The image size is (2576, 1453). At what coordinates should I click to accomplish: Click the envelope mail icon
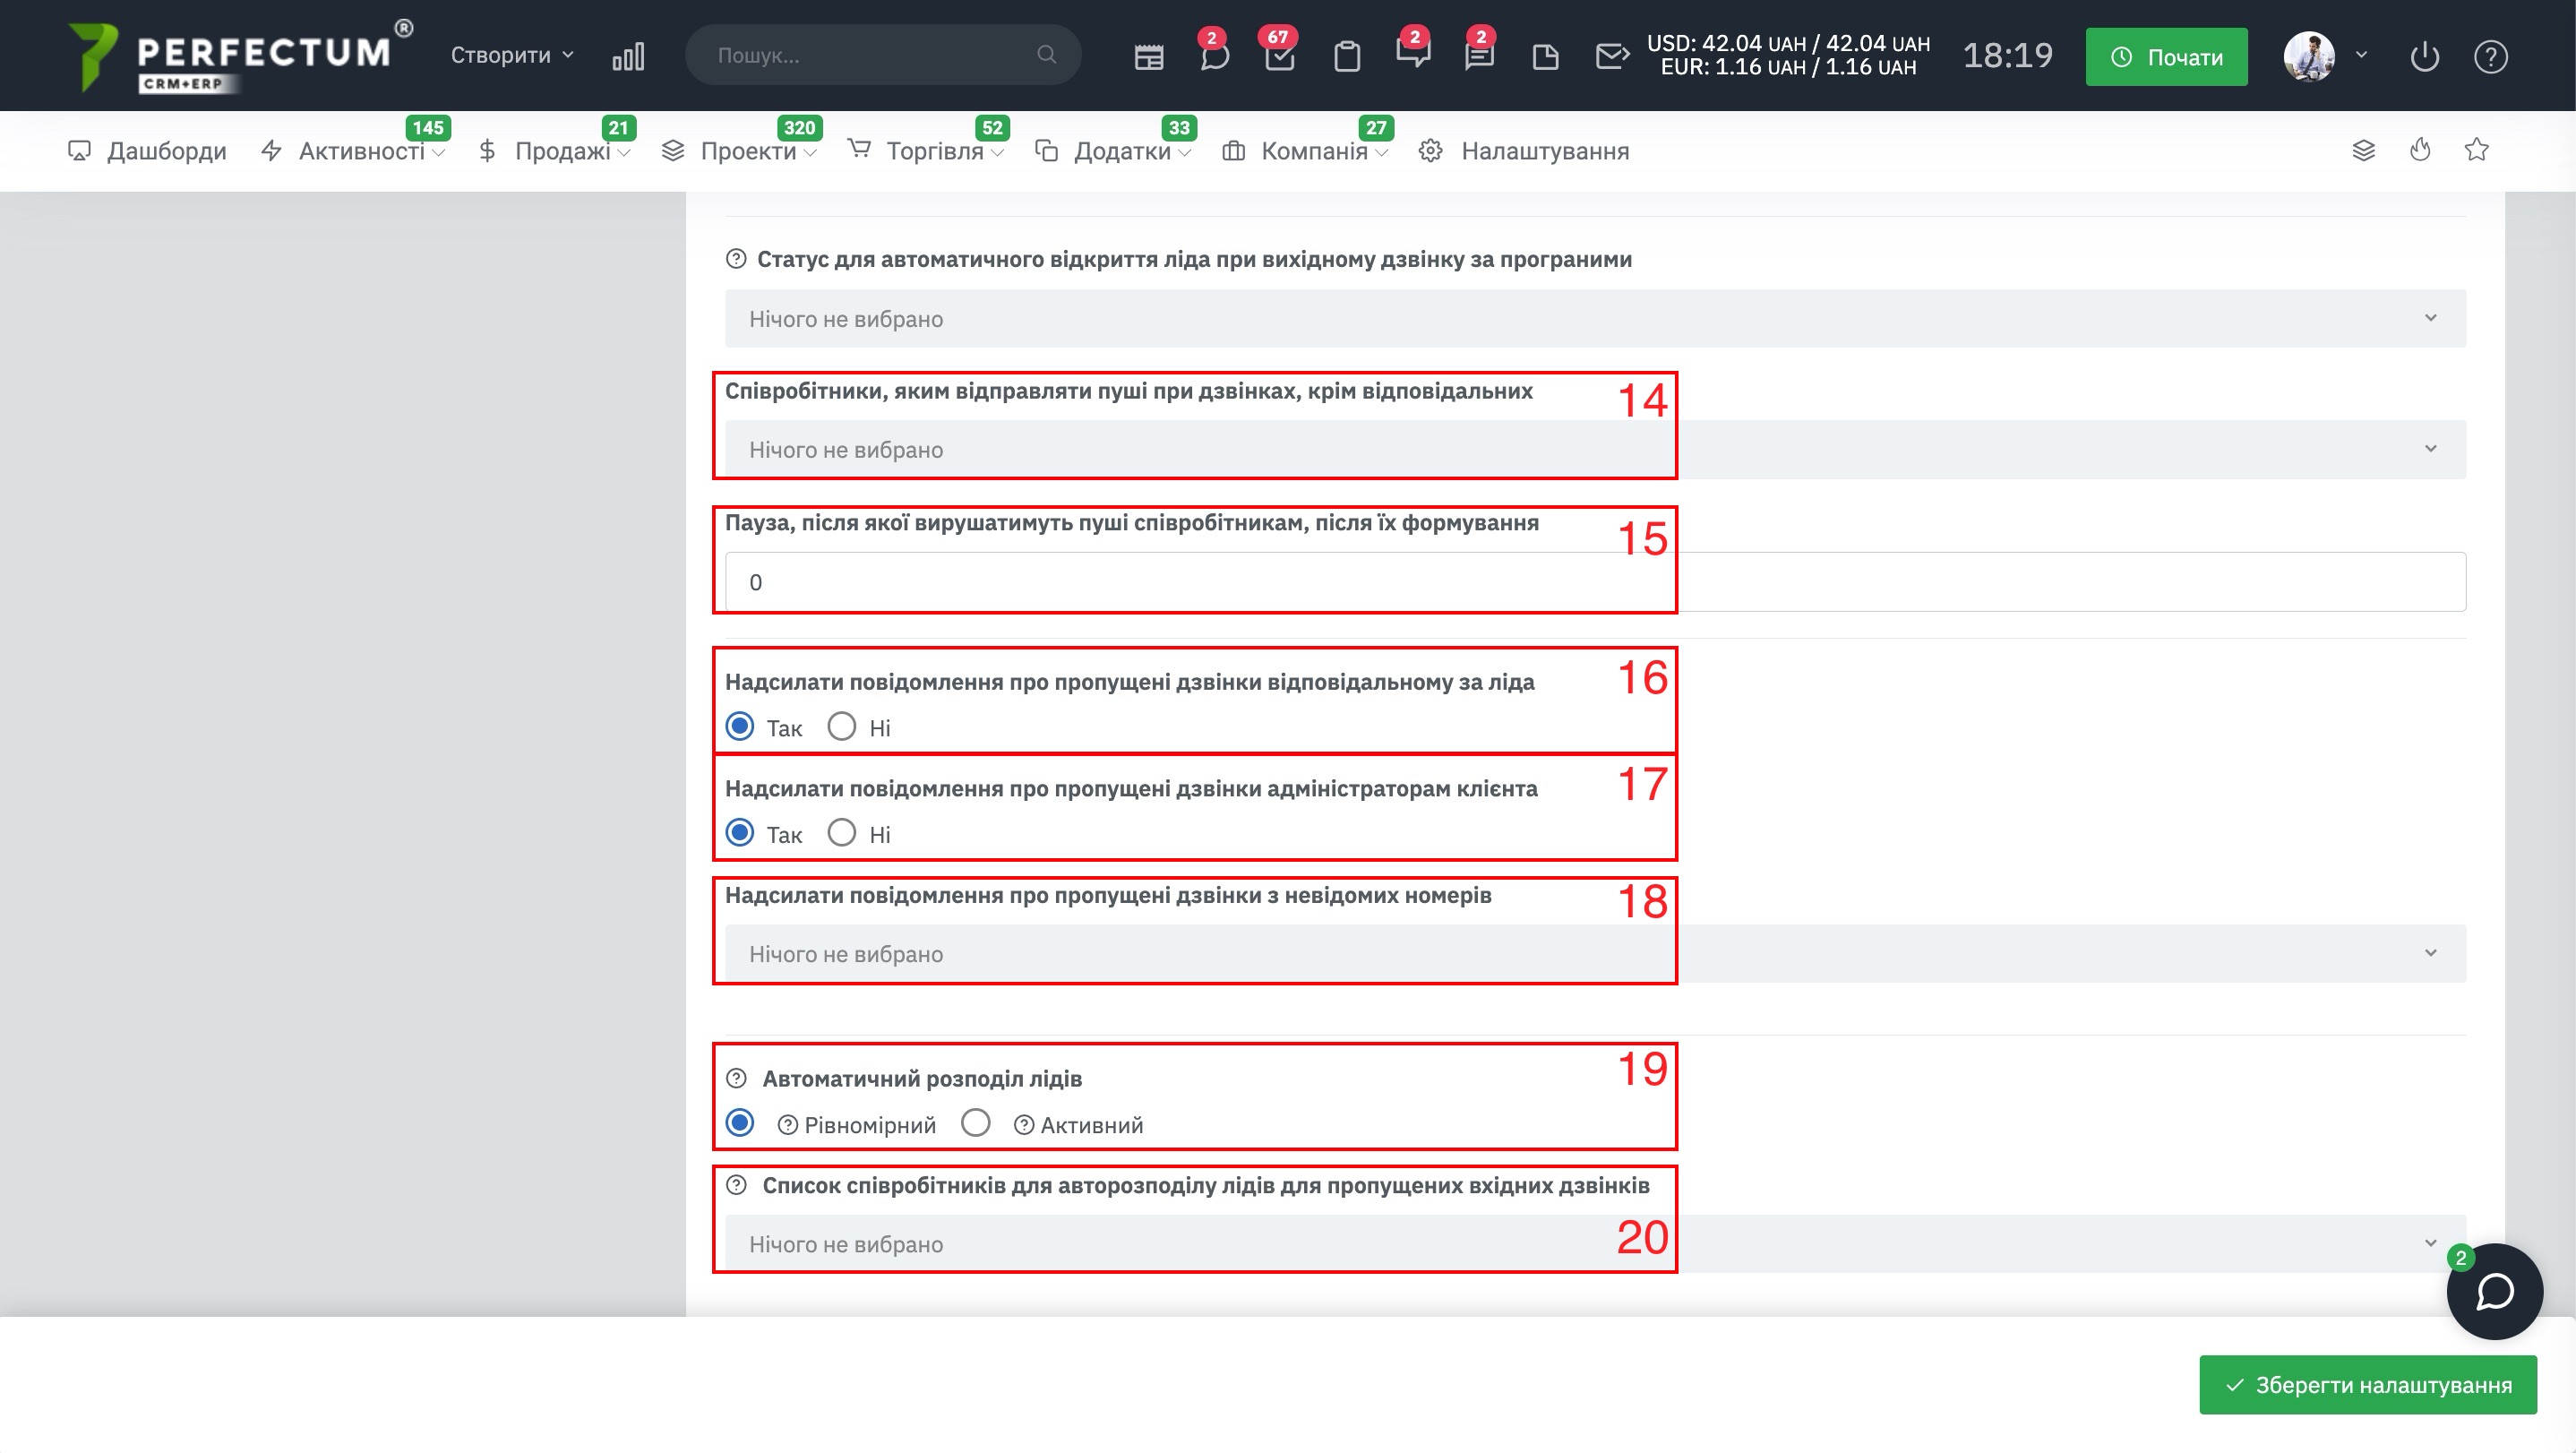[x=1611, y=56]
